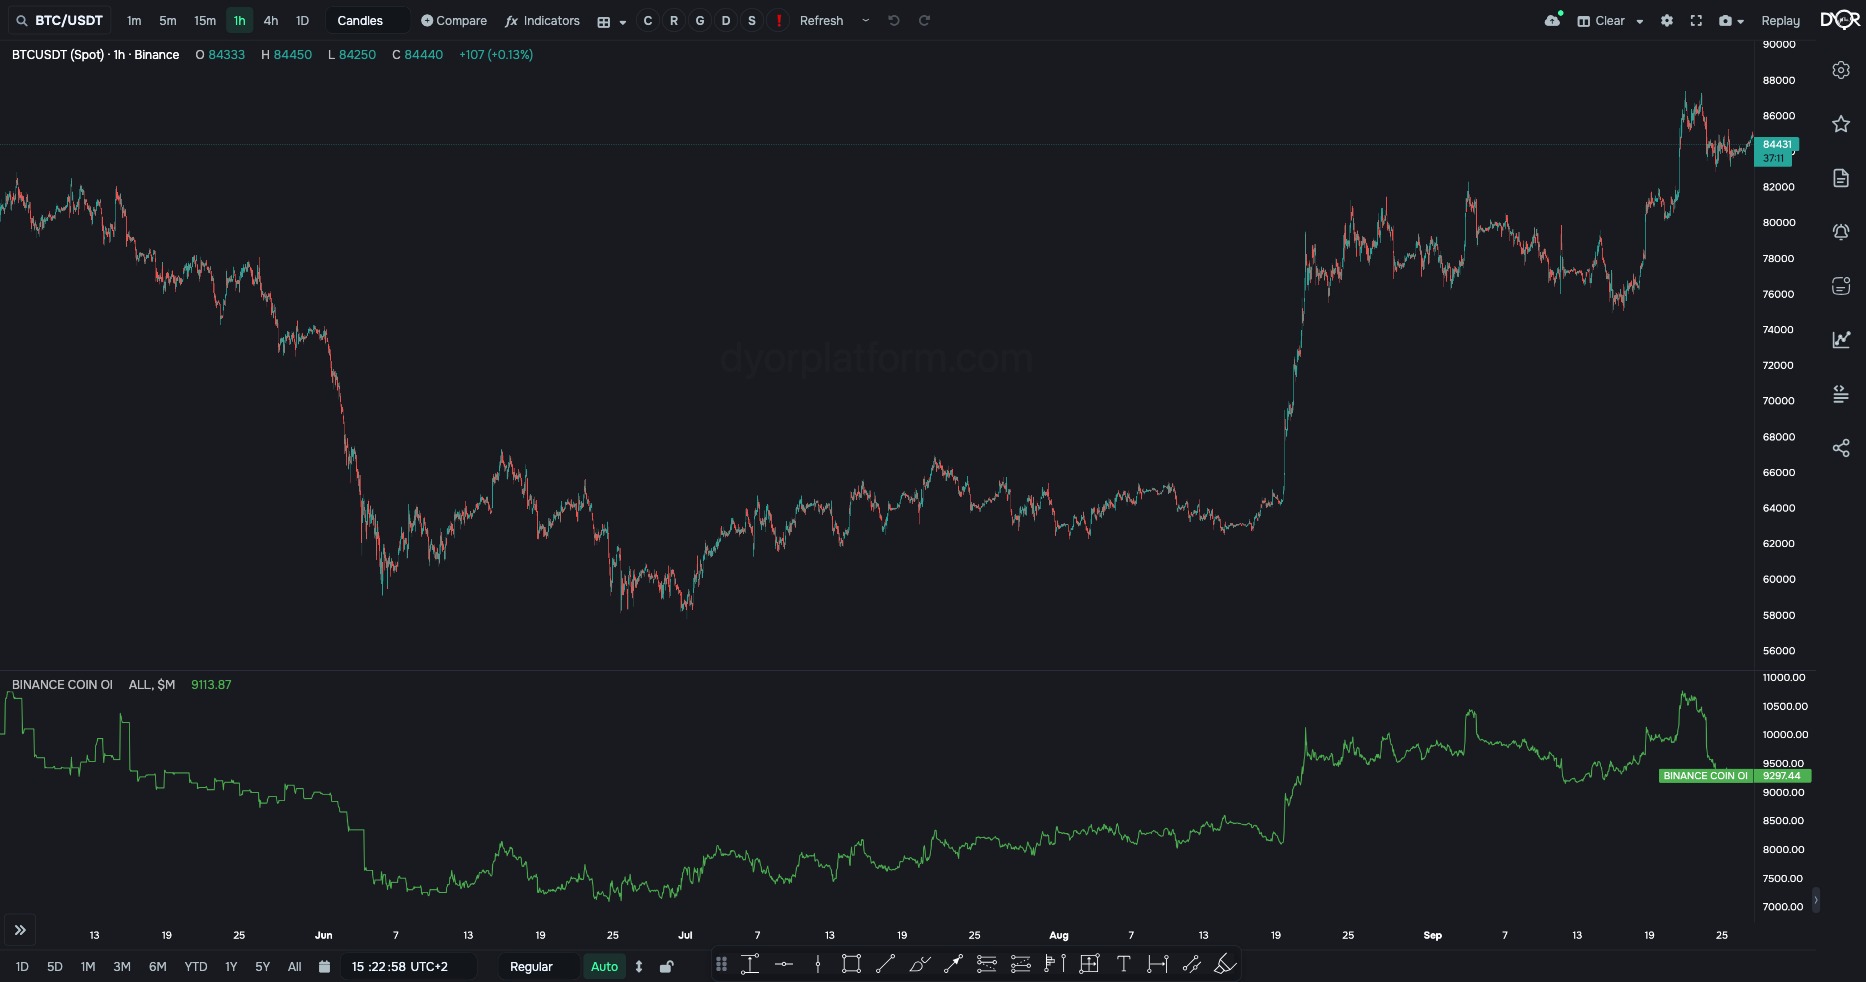Select the 1D timeframe in top bar

tap(302, 20)
